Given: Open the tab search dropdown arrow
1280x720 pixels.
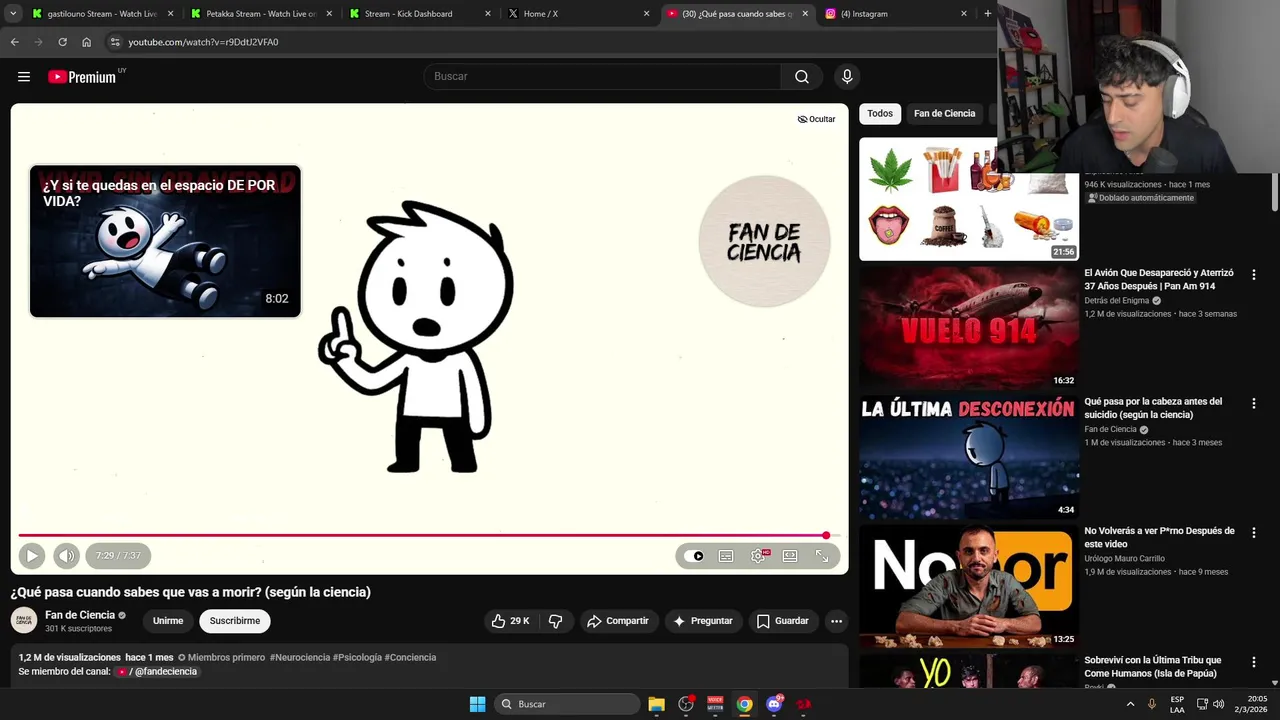Looking at the screenshot, I should coord(13,14).
